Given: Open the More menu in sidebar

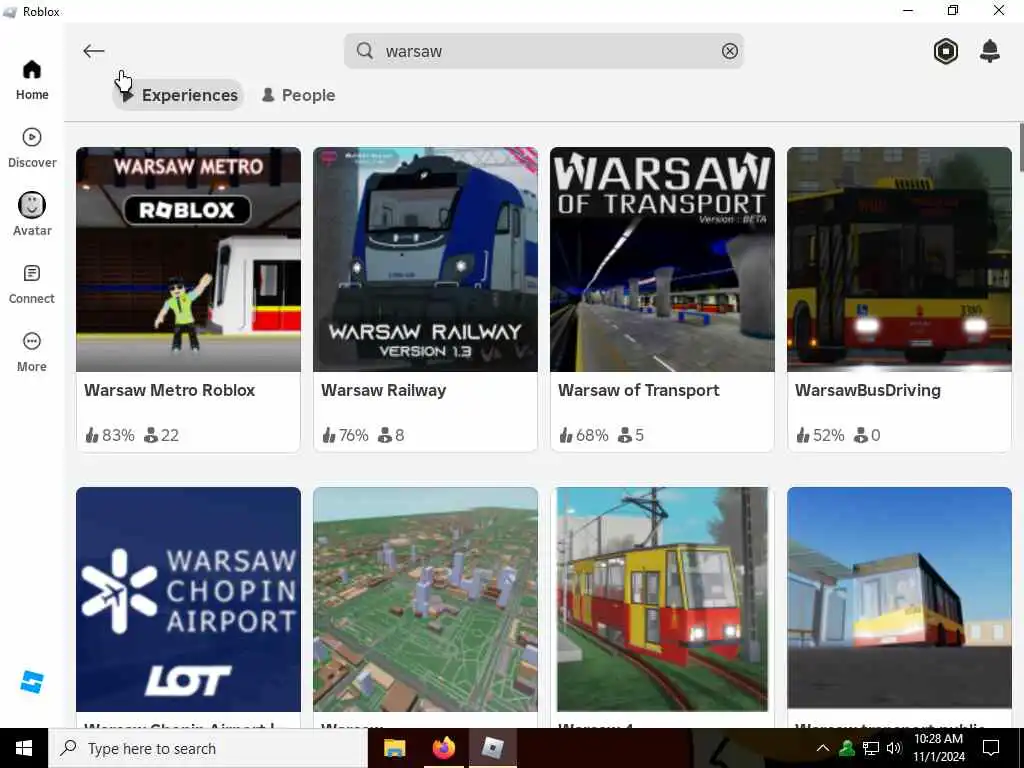Looking at the screenshot, I should tap(31, 352).
